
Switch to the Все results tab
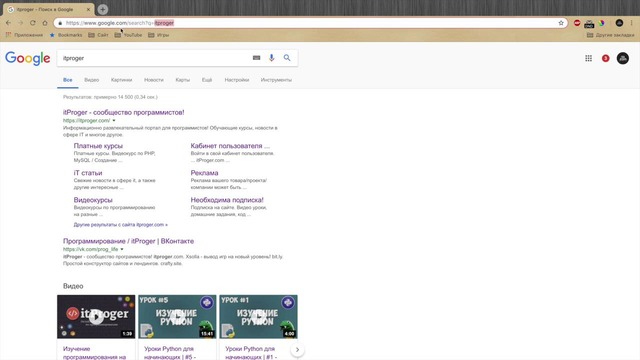68,80
